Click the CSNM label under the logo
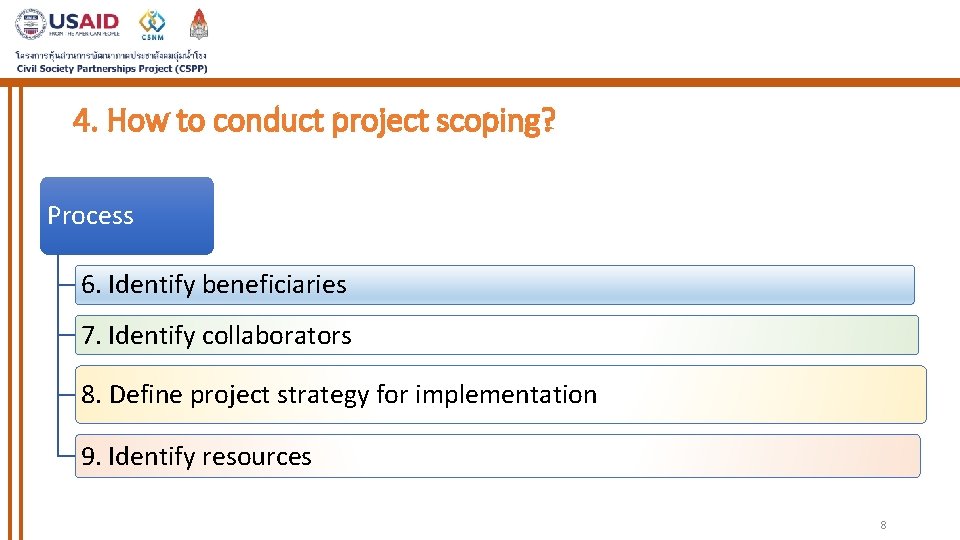This screenshot has height=540, width=960. point(152,37)
